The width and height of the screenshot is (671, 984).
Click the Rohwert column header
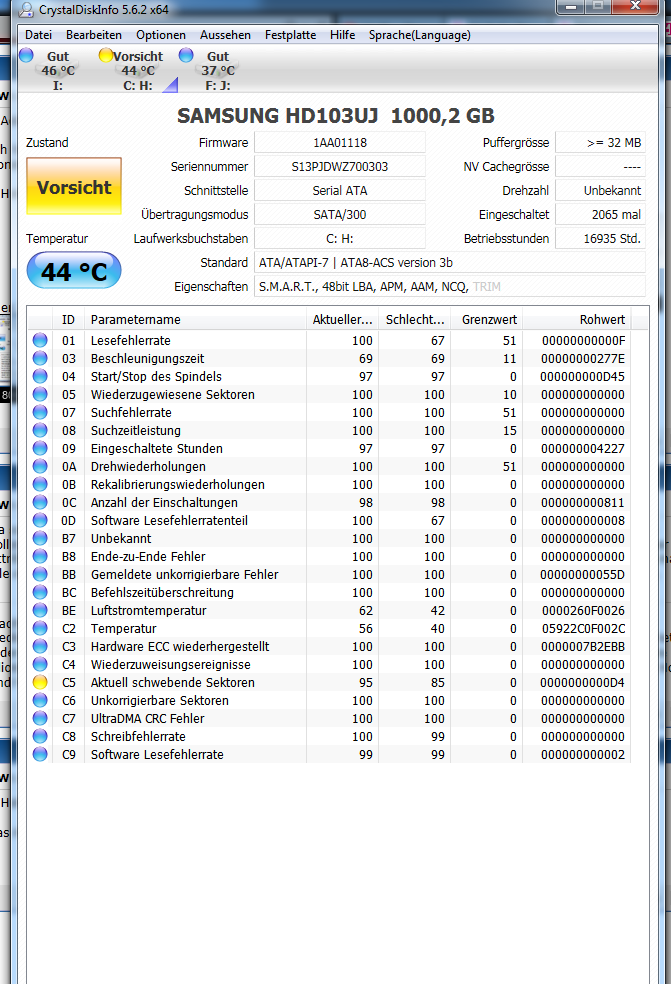pos(576,319)
